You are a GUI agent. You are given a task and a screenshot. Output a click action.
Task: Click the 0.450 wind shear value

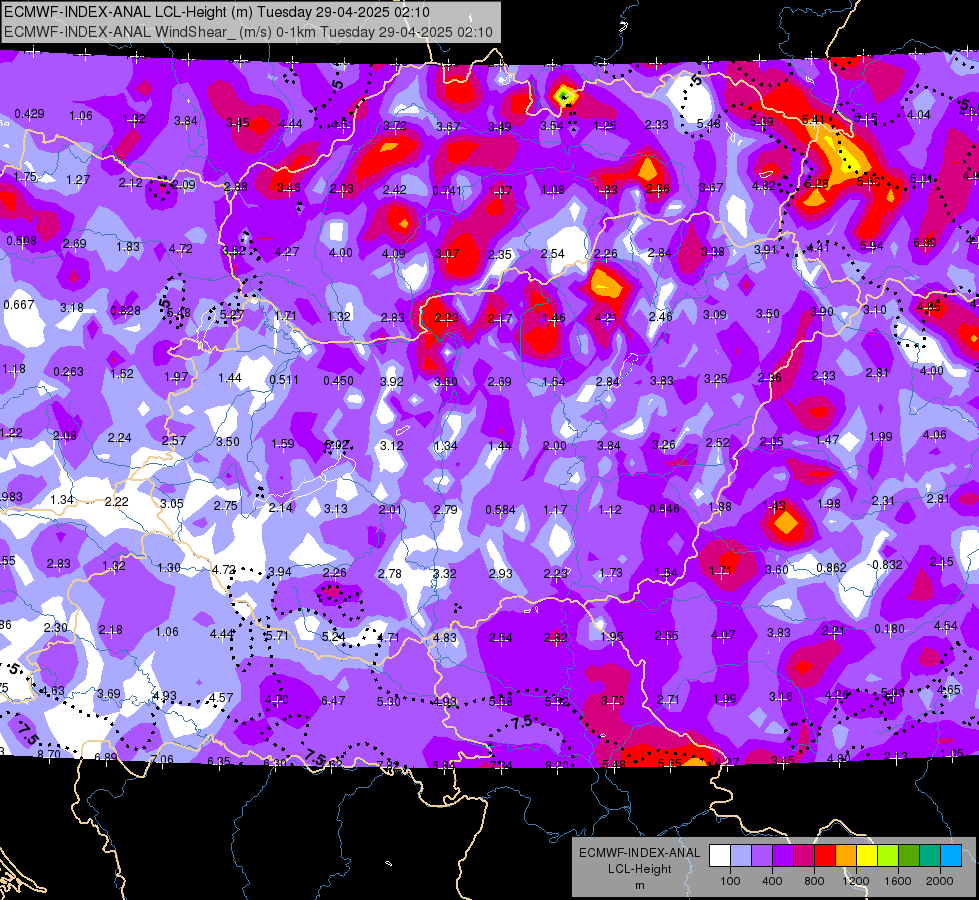338,381
